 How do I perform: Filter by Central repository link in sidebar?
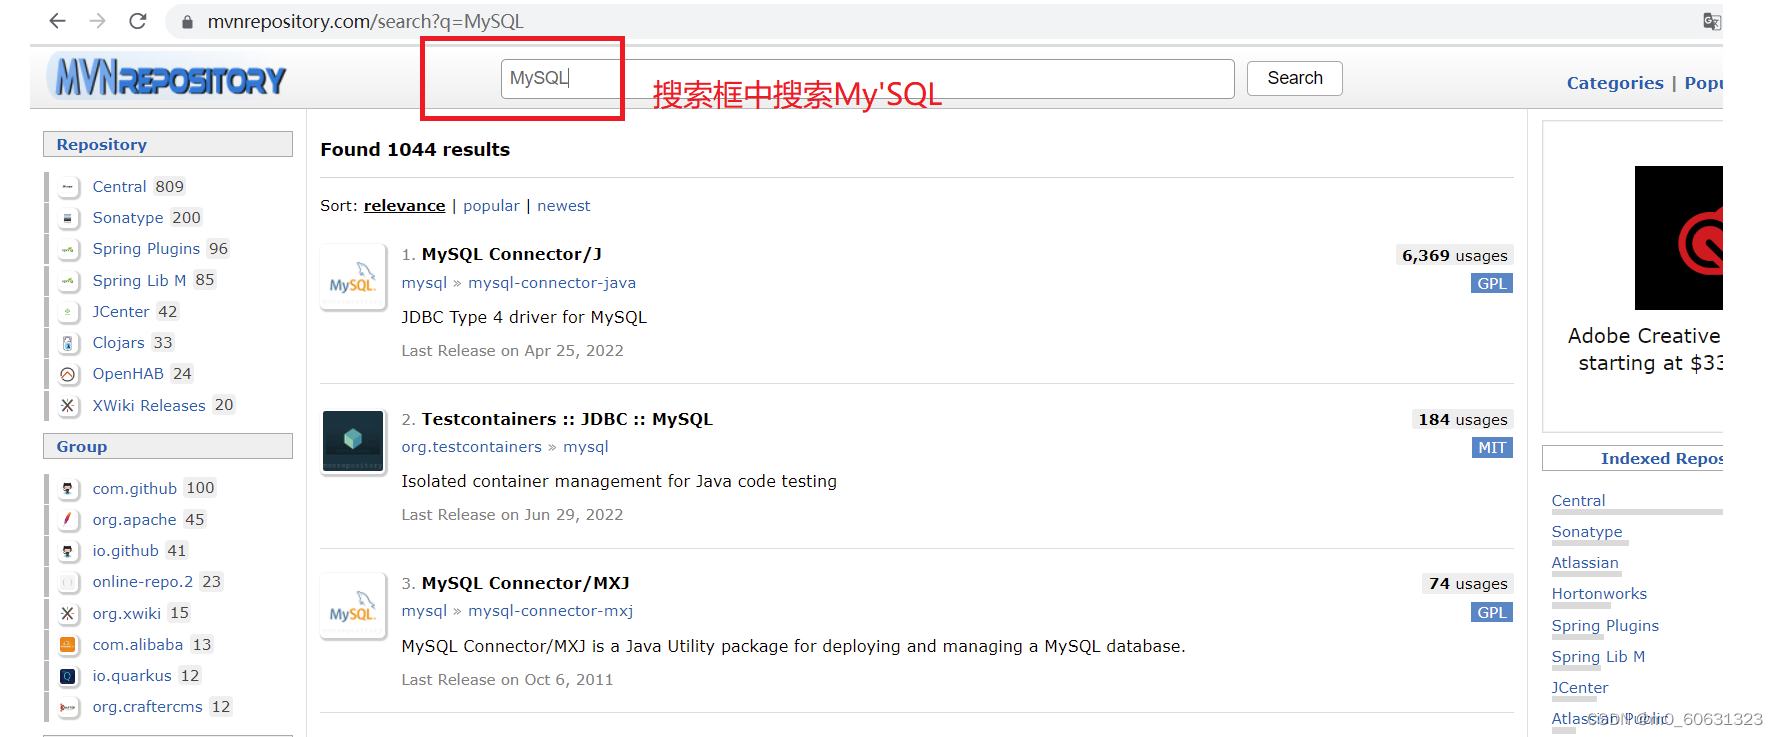tap(119, 187)
